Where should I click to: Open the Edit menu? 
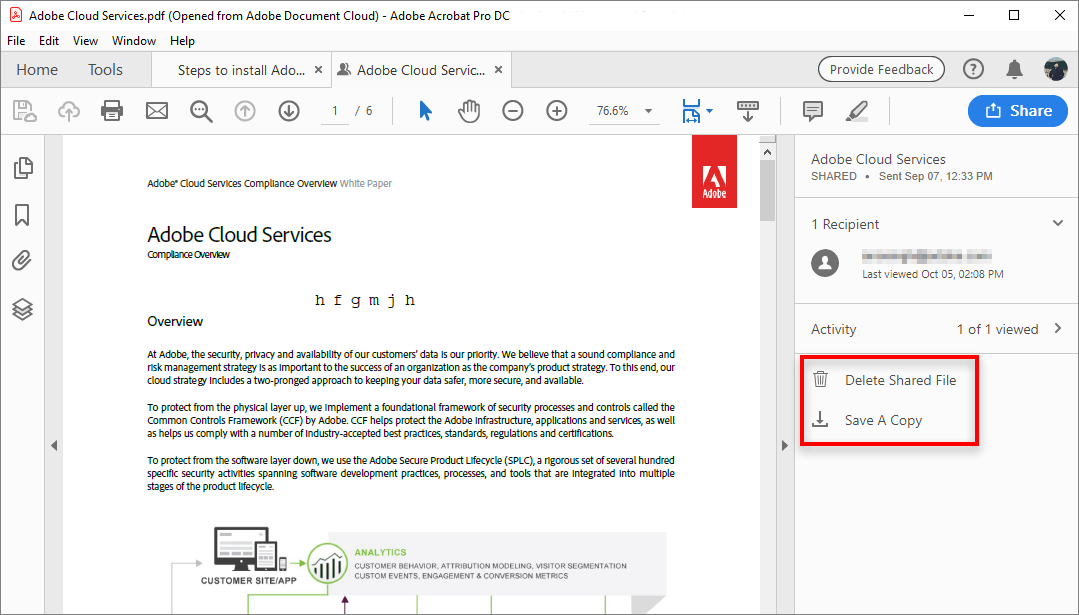tap(48, 41)
